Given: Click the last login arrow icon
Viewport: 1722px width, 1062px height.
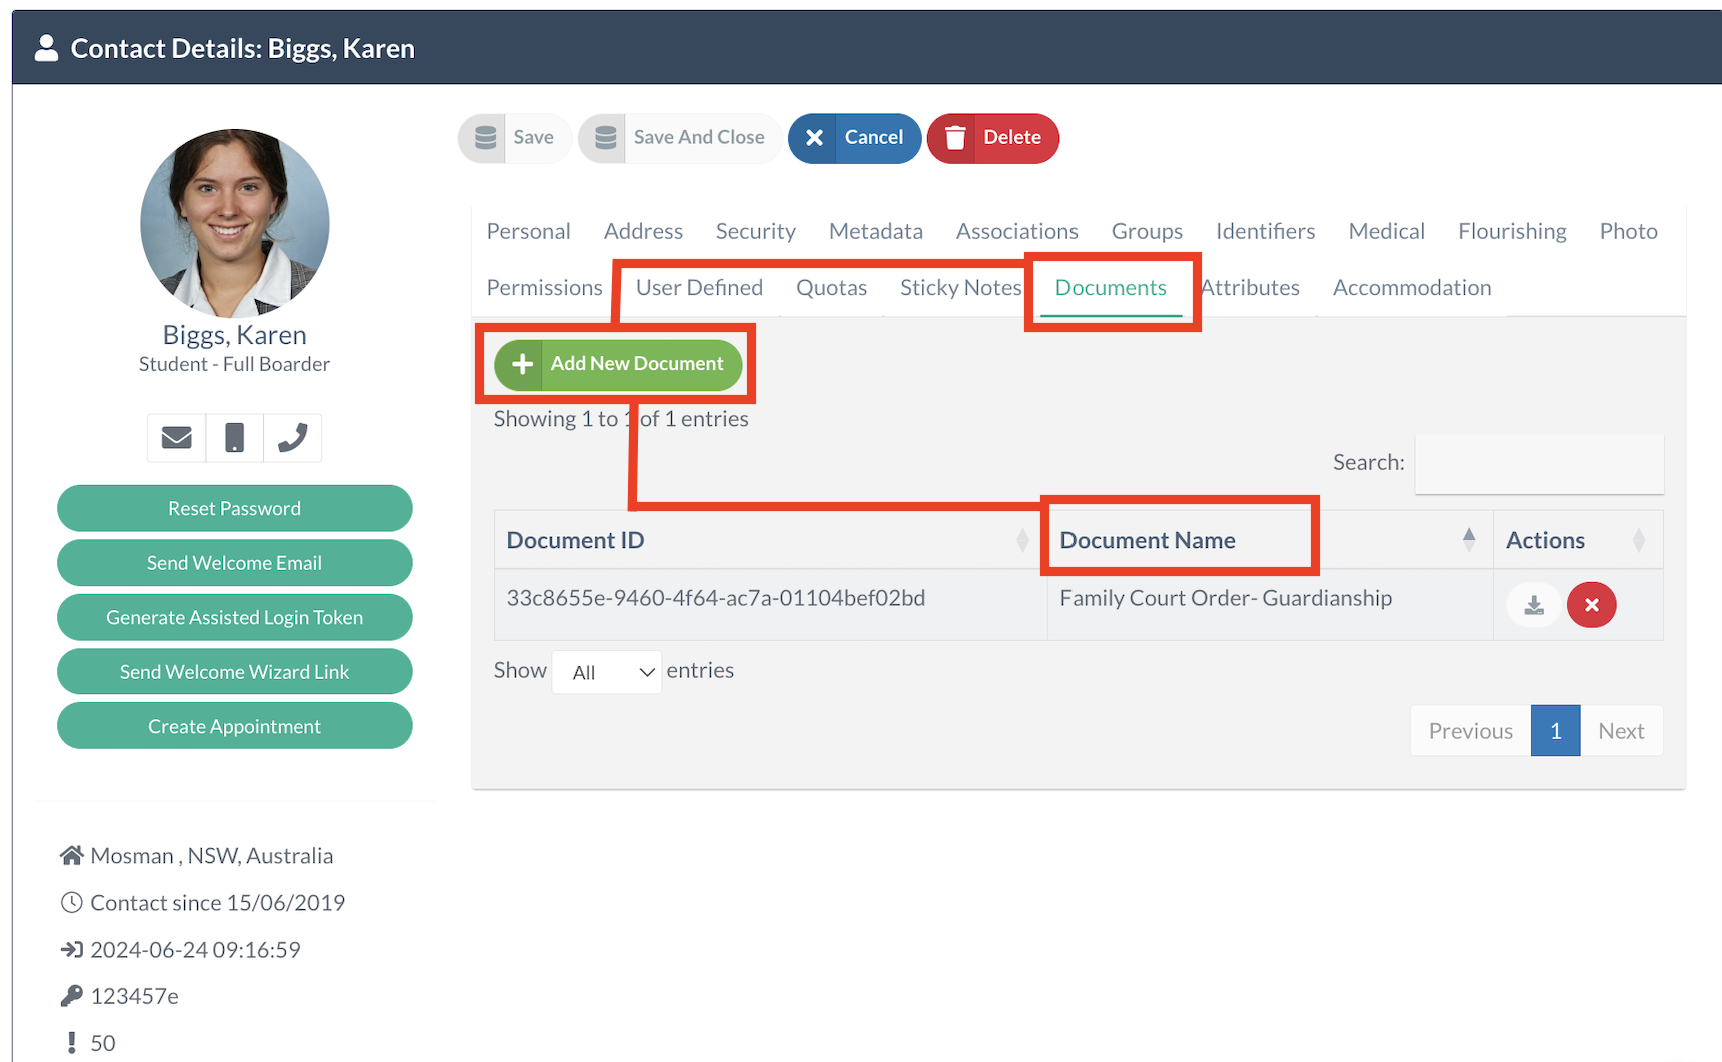Looking at the screenshot, I should coord(71,950).
